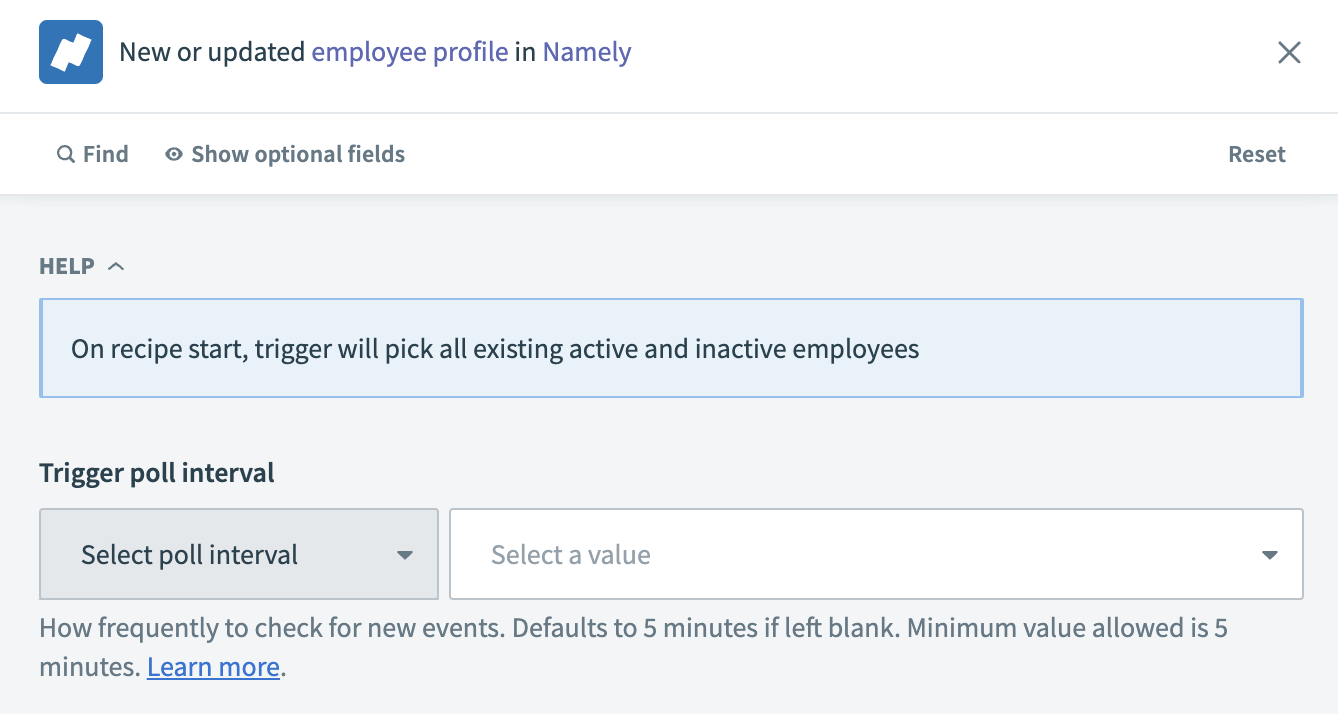Open the Select poll interval dropdown
This screenshot has width=1338, height=714.
click(190, 555)
